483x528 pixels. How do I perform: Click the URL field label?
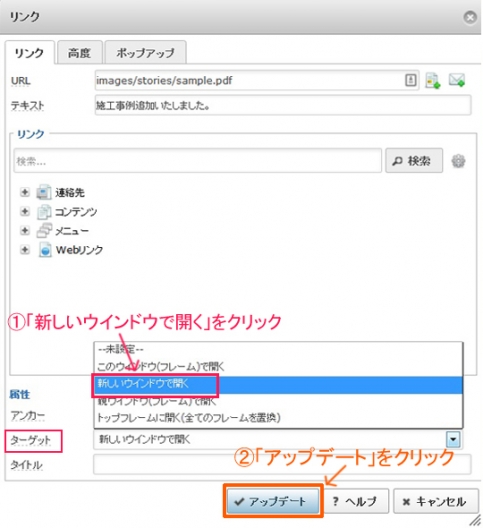click(x=21, y=81)
